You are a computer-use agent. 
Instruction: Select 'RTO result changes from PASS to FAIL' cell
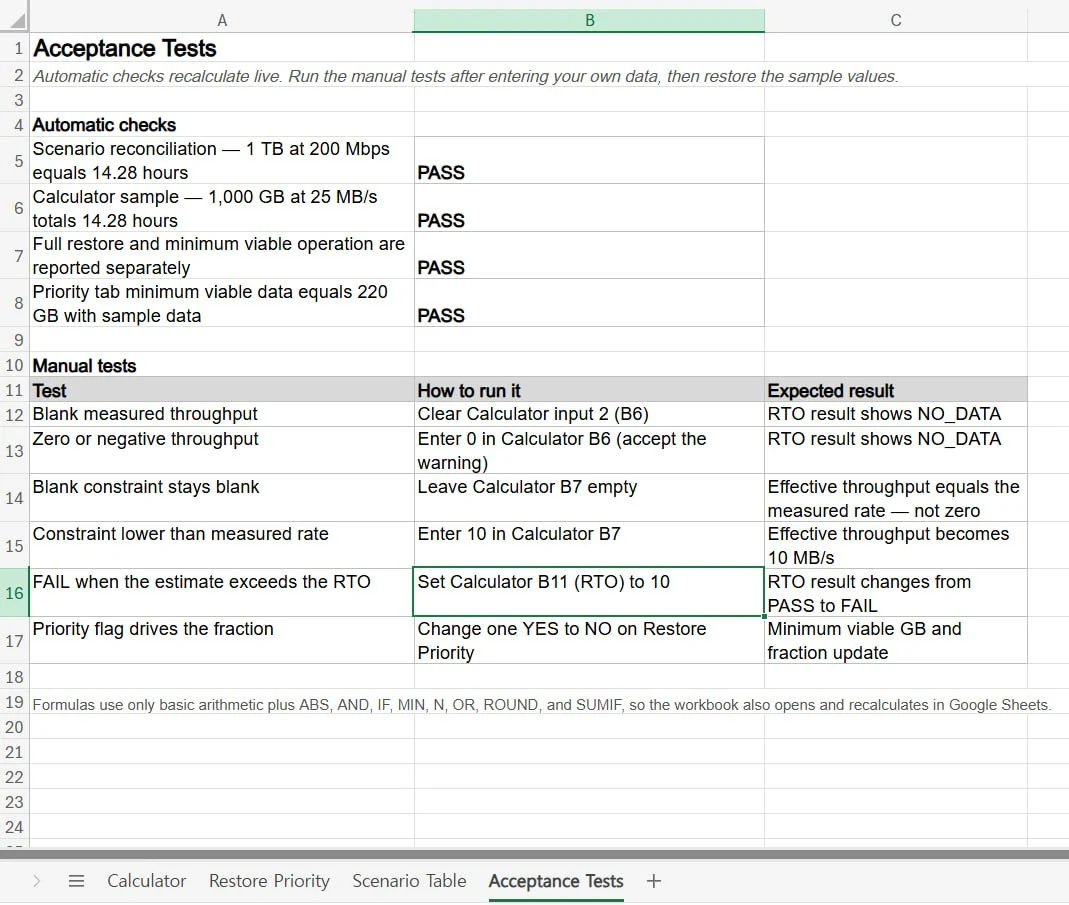click(x=895, y=593)
